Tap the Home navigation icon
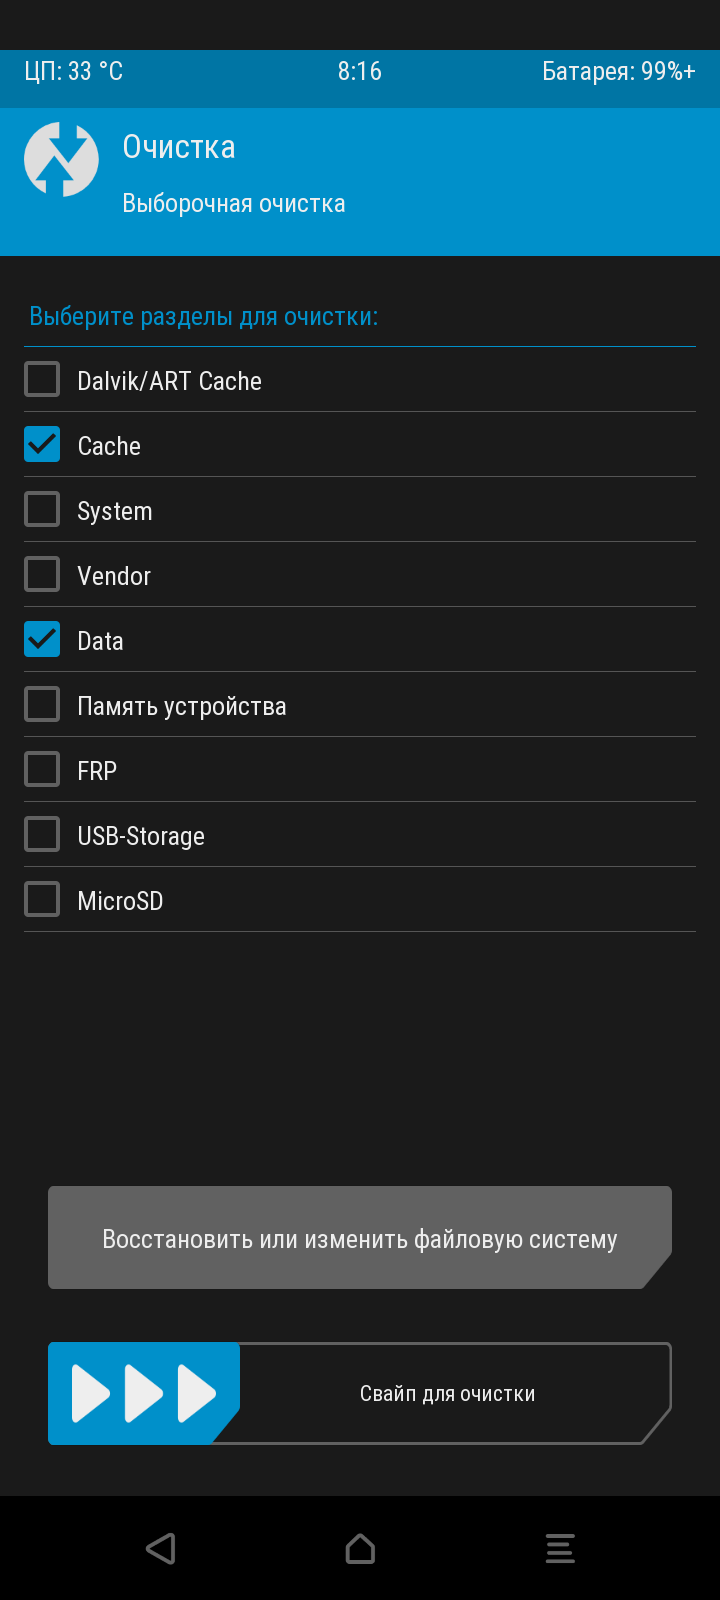The width and height of the screenshot is (720, 1600). (360, 1548)
